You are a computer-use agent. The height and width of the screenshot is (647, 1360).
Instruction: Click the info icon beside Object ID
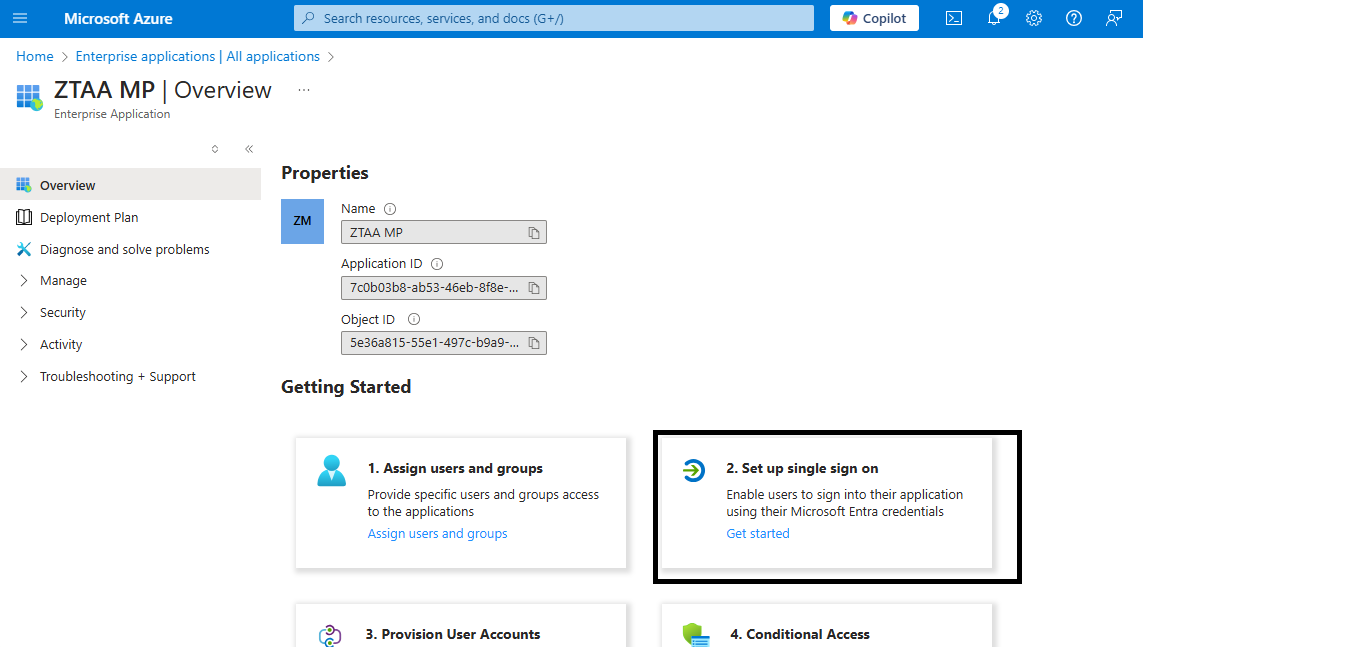414,320
